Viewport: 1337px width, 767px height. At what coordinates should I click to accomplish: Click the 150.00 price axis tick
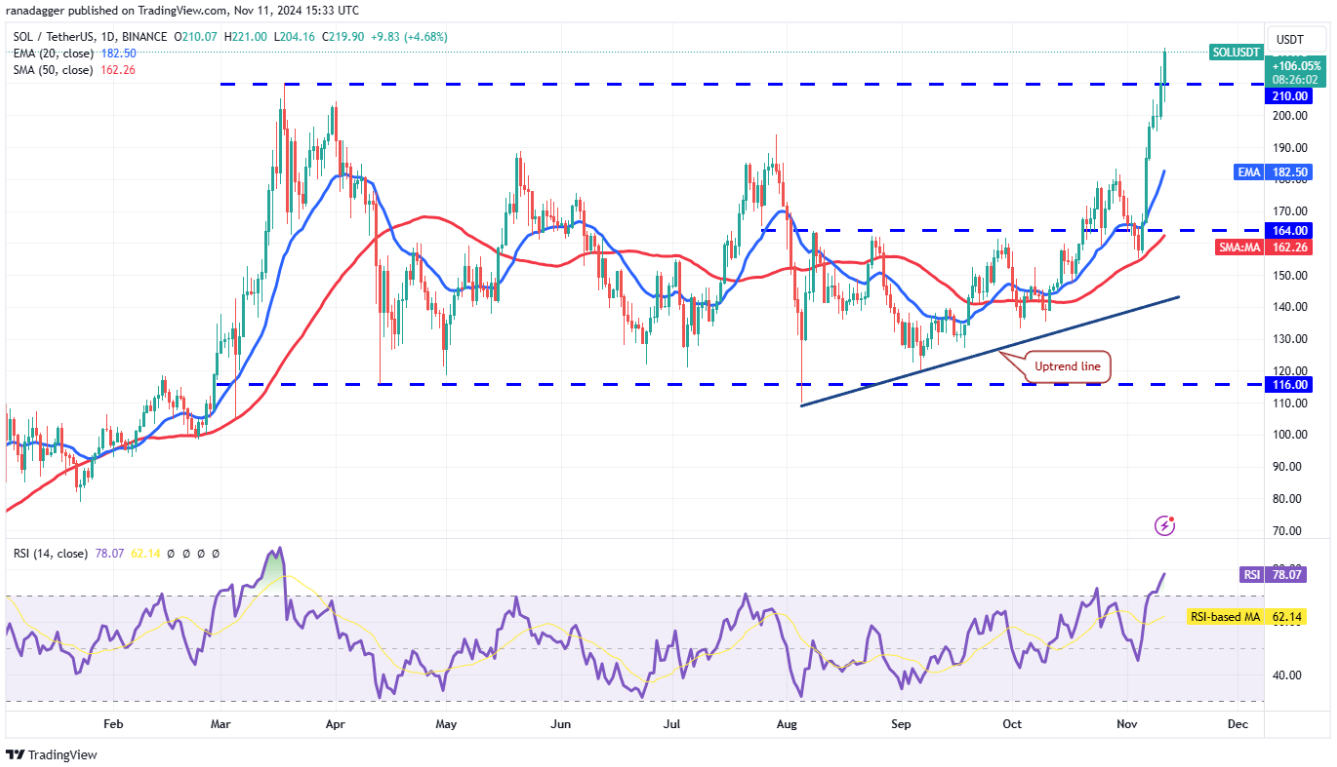tap(1289, 275)
